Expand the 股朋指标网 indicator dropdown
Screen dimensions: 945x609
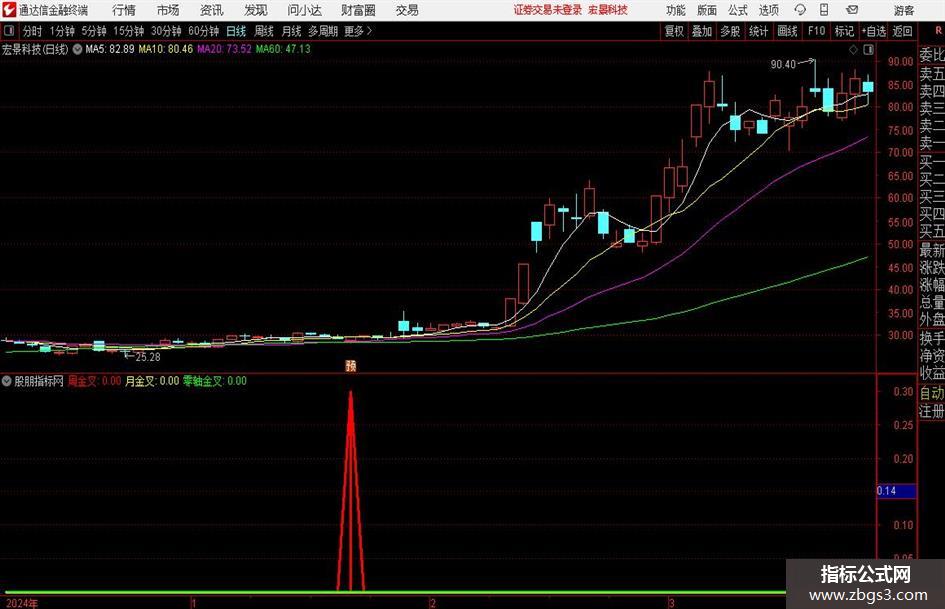click(x=7, y=381)
